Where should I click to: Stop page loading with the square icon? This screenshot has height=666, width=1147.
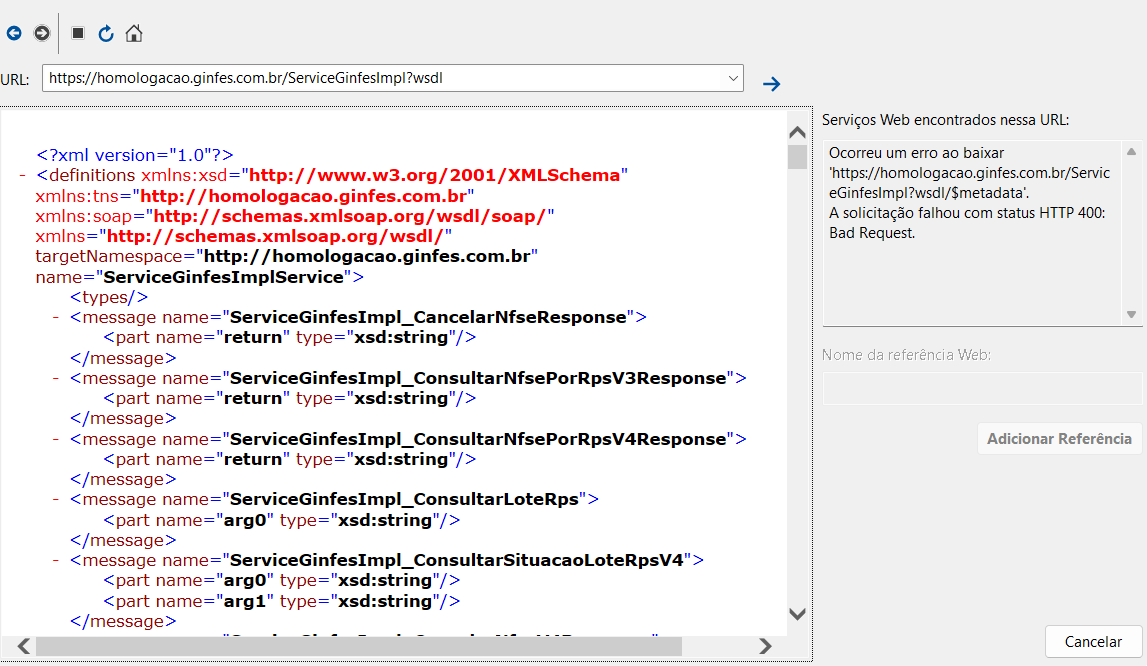pyautogui.click(x=78, y=33)
